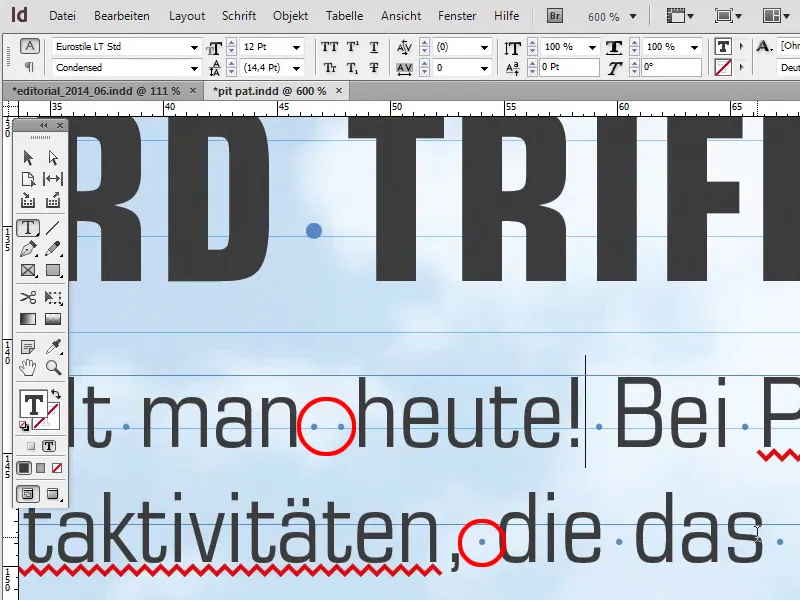Swap fill and stroke colors
The image size is (800, 600).
pos(58,393)
